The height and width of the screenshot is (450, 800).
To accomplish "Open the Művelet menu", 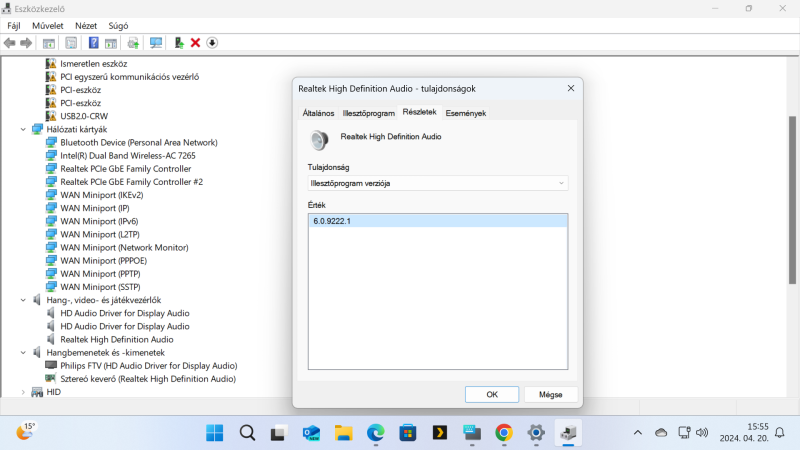I will click(x=47, y=26).
